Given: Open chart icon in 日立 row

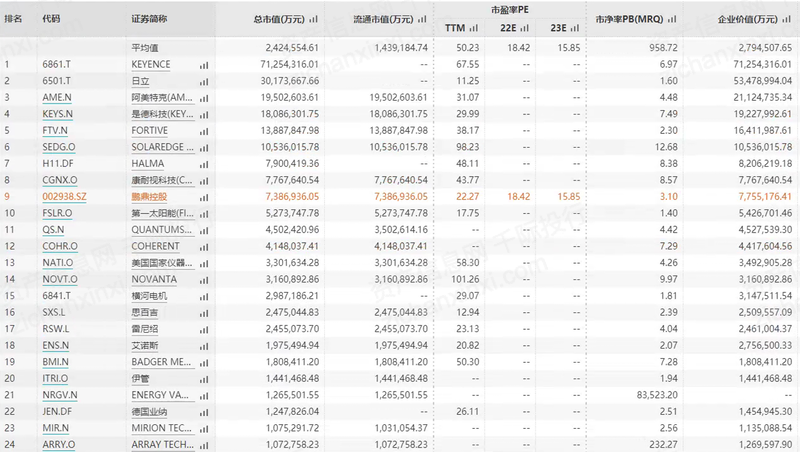Looking at the screenshot, I should pos(204,82).
